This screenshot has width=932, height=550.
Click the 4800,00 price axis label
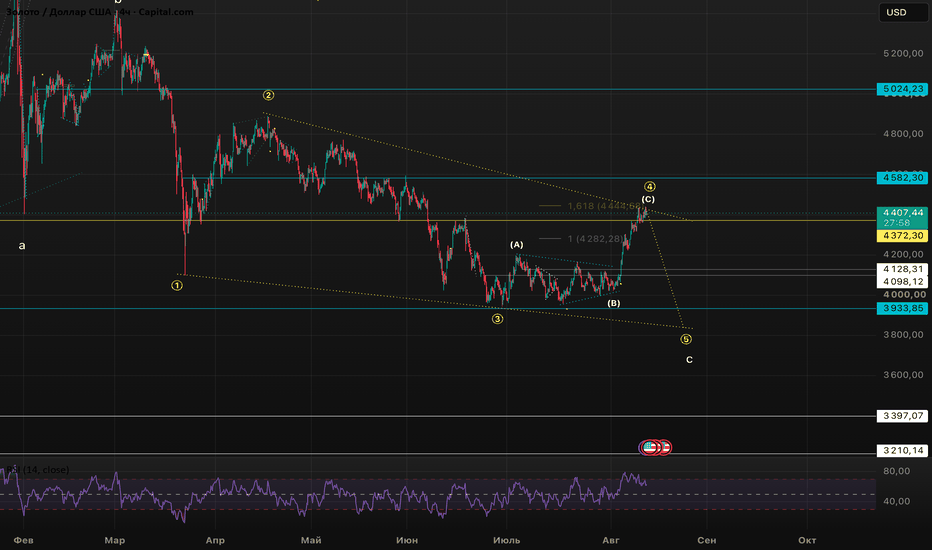pos(903,134)
